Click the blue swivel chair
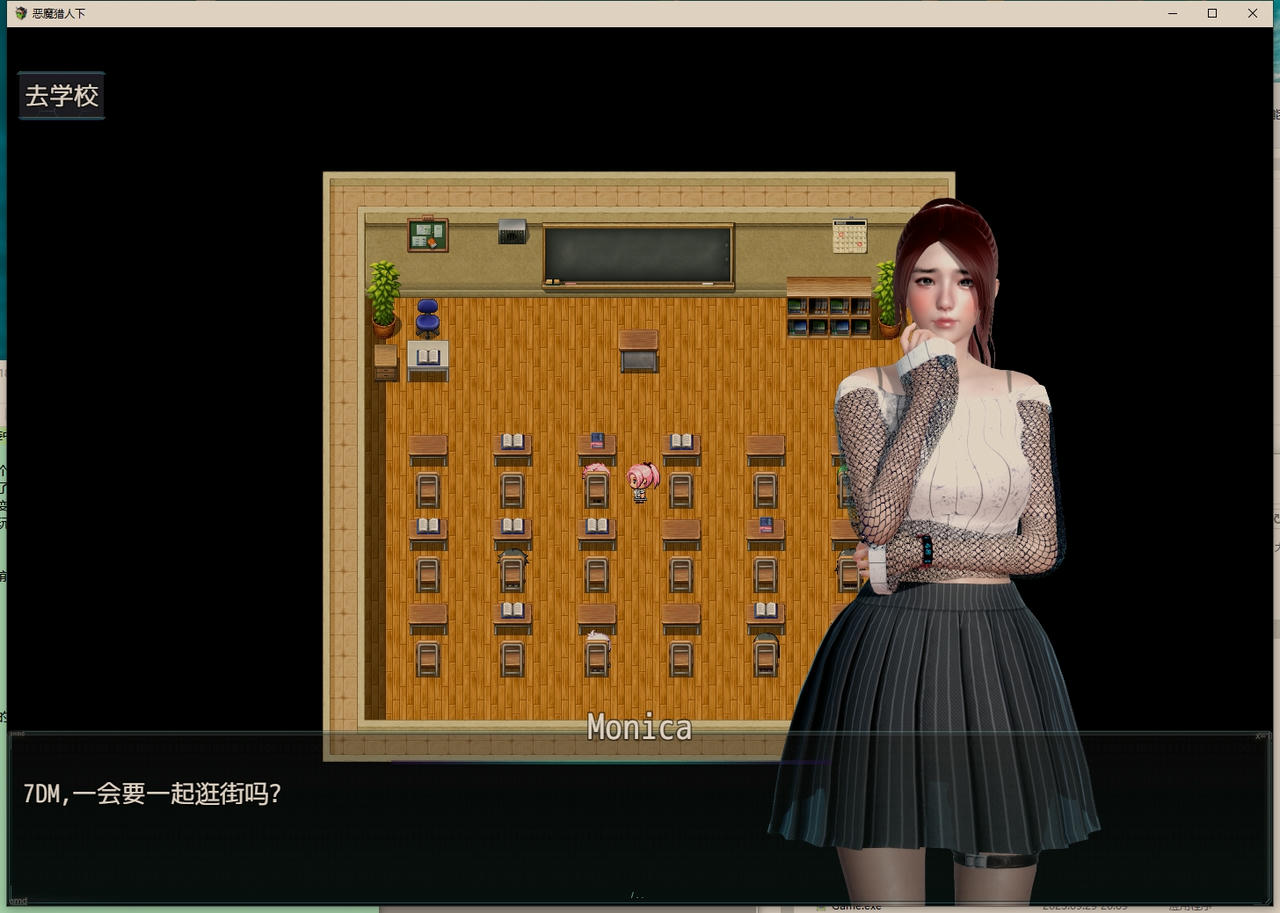 428,317
